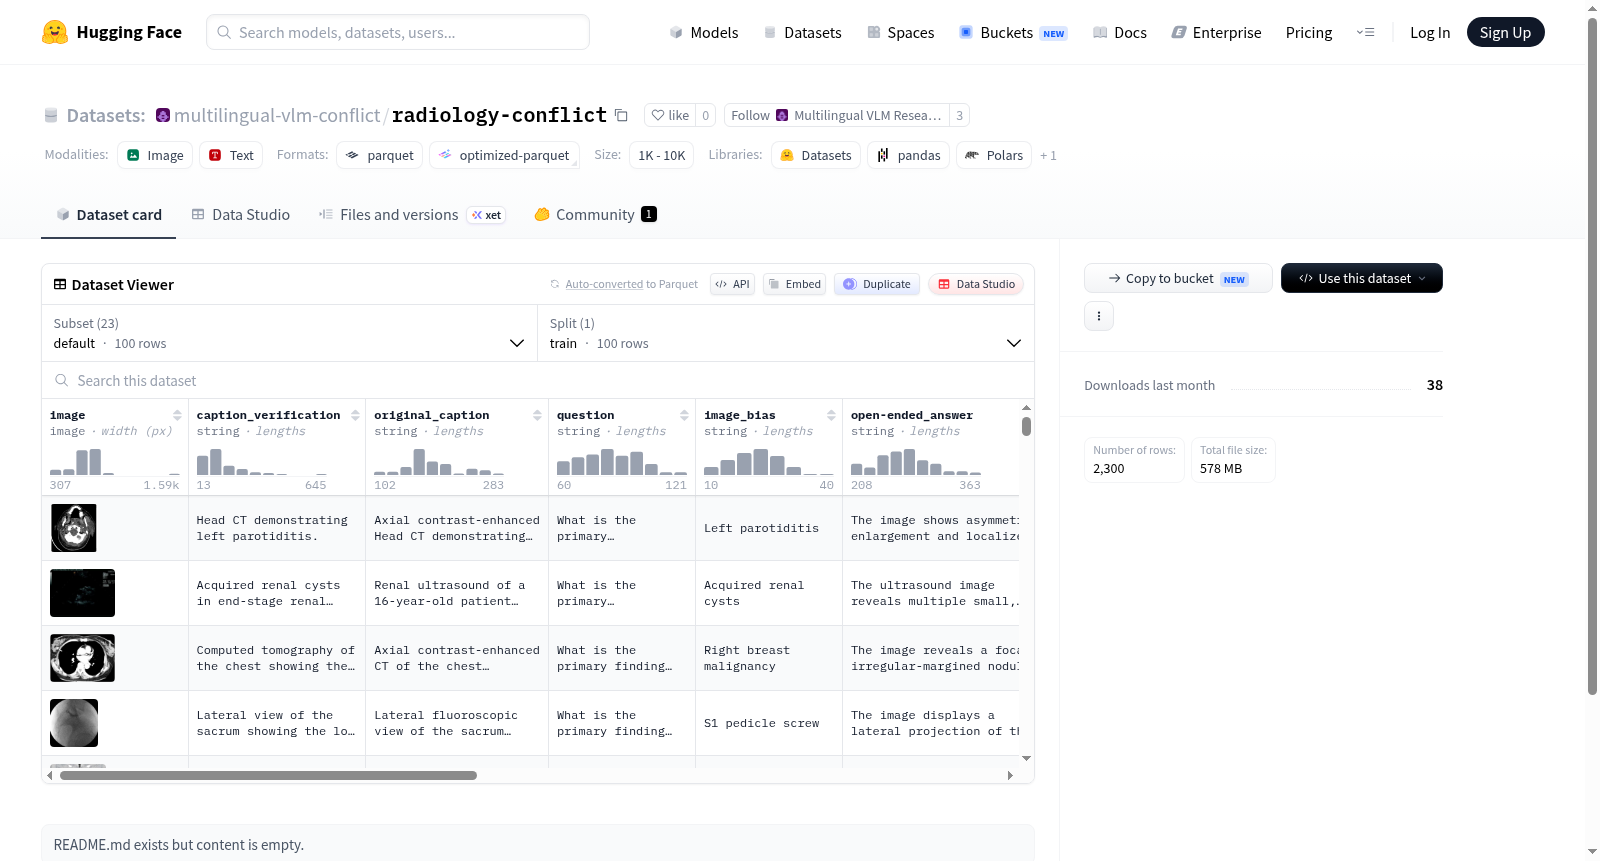Go to the multilingual-vlm-conflict owner page
The image size is (1600, 861).
pyautogui.click(x=277, y=115)
